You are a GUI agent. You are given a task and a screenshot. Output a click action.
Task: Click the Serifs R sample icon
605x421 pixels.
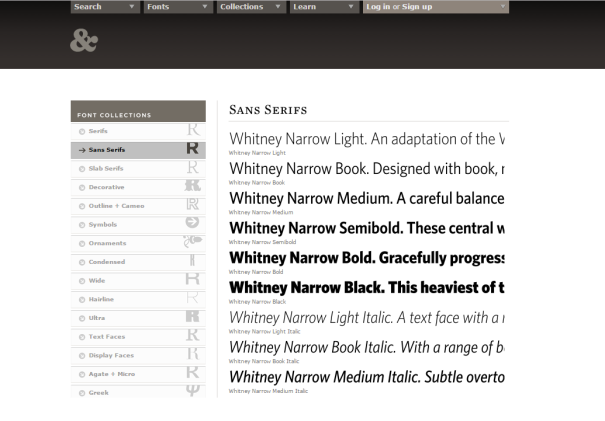[x=193, y=130]
